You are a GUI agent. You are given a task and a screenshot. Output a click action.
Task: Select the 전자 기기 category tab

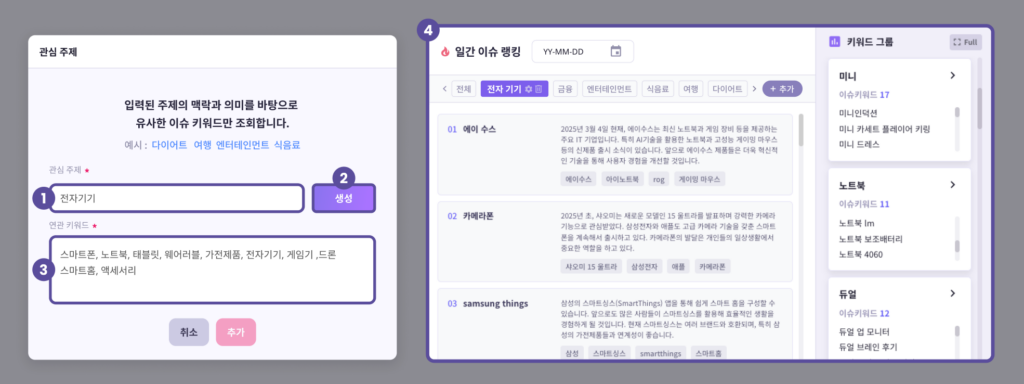515,89
